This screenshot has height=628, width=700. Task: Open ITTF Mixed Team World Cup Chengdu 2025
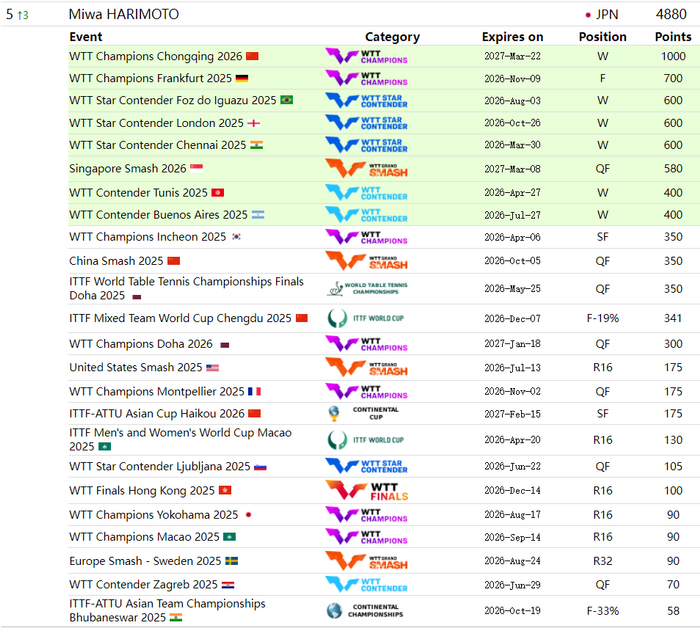pyautogui.click(x=180, y=318)
